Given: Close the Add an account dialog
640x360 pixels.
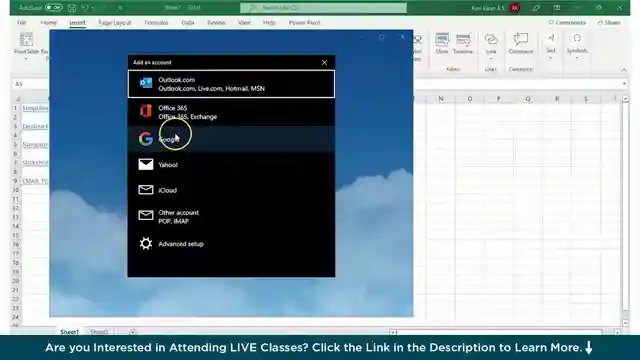Looking at the screenshot, I should coord(324,62).
